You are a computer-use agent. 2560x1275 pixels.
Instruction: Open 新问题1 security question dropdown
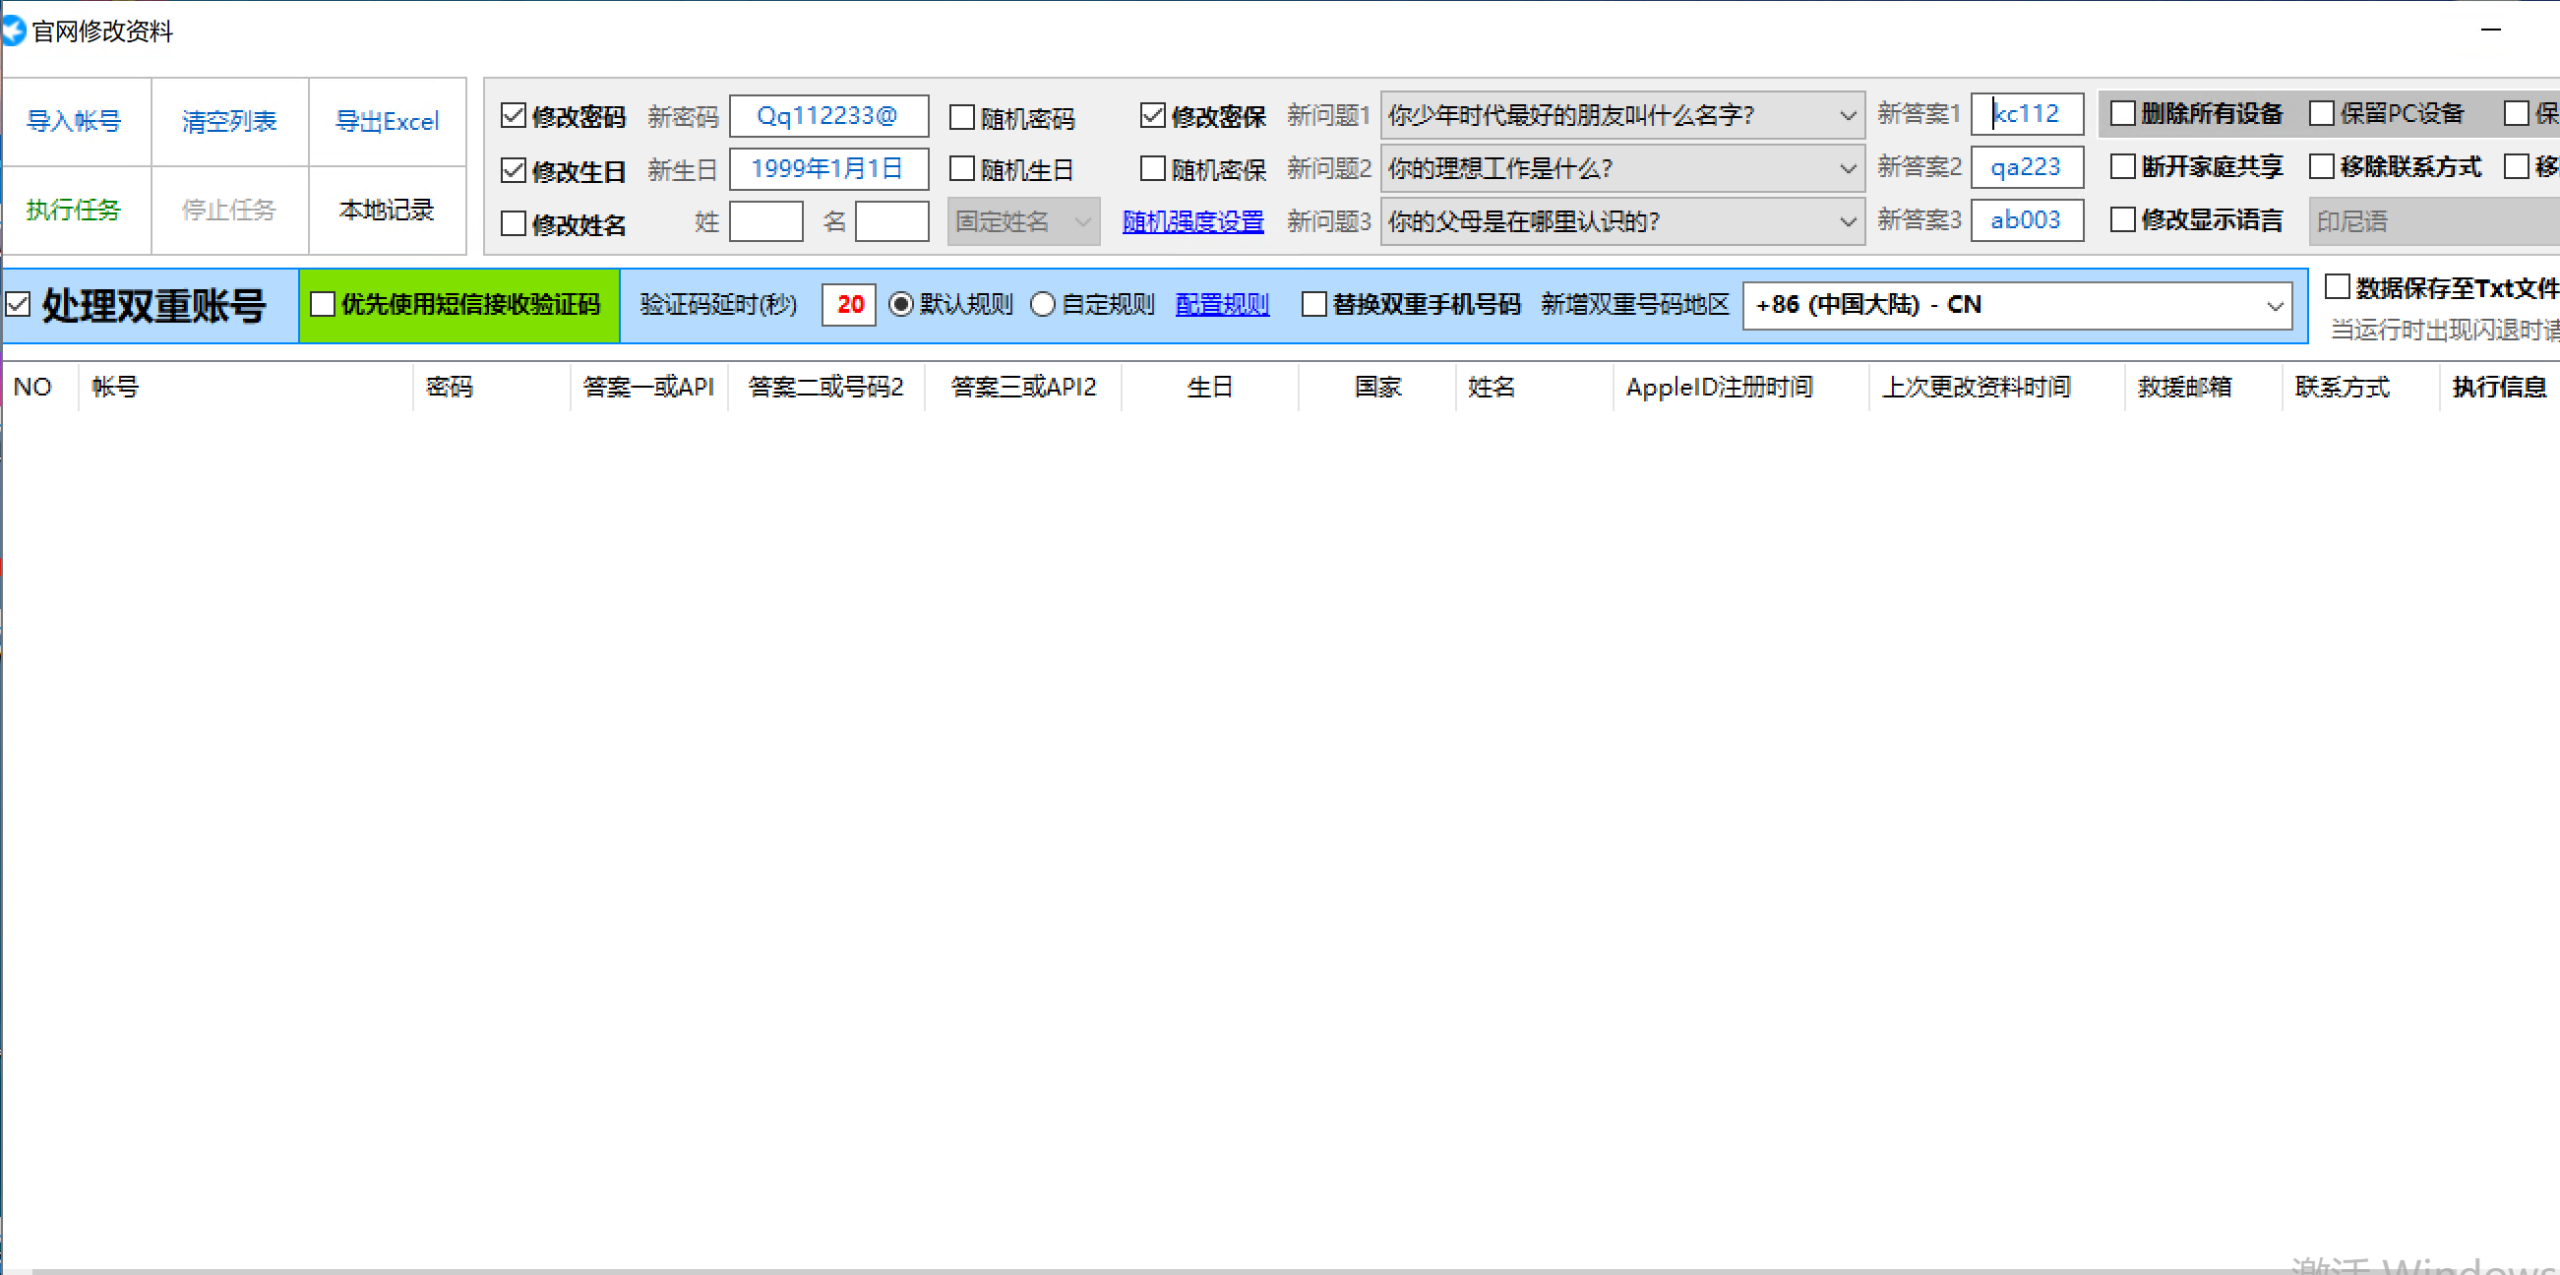(x=1622, y=116)
